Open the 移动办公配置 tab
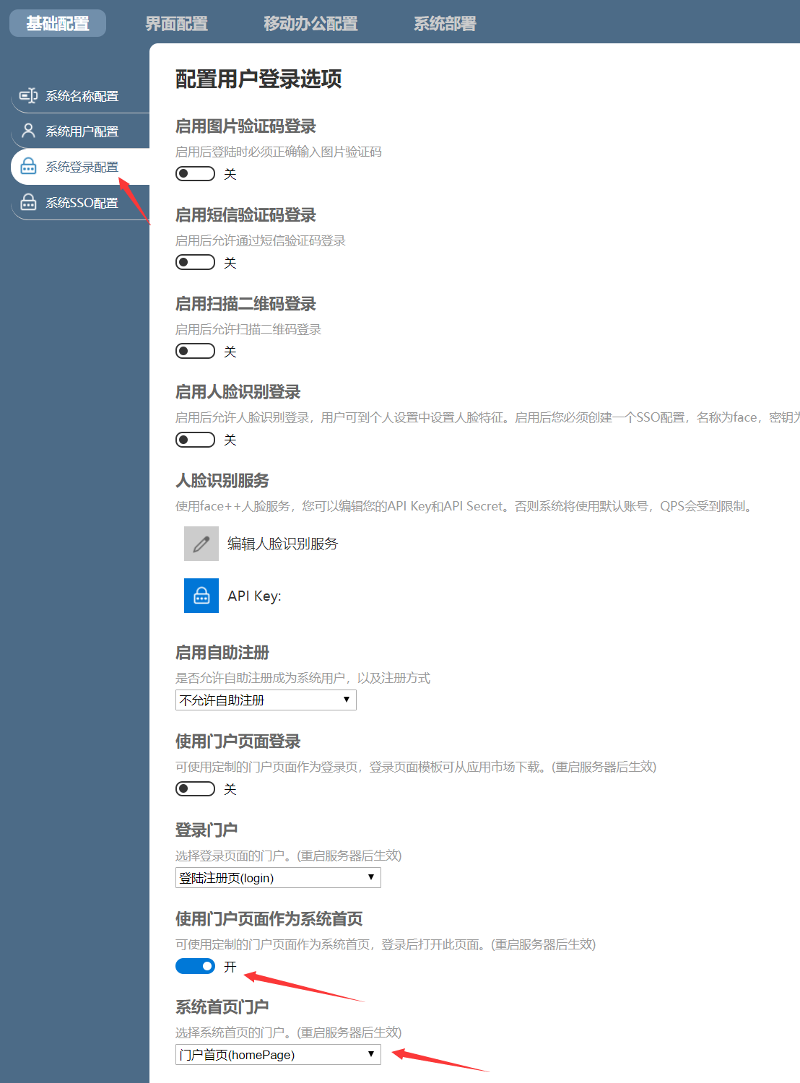This screenshot has height=1083, width=800. (310, 24)
